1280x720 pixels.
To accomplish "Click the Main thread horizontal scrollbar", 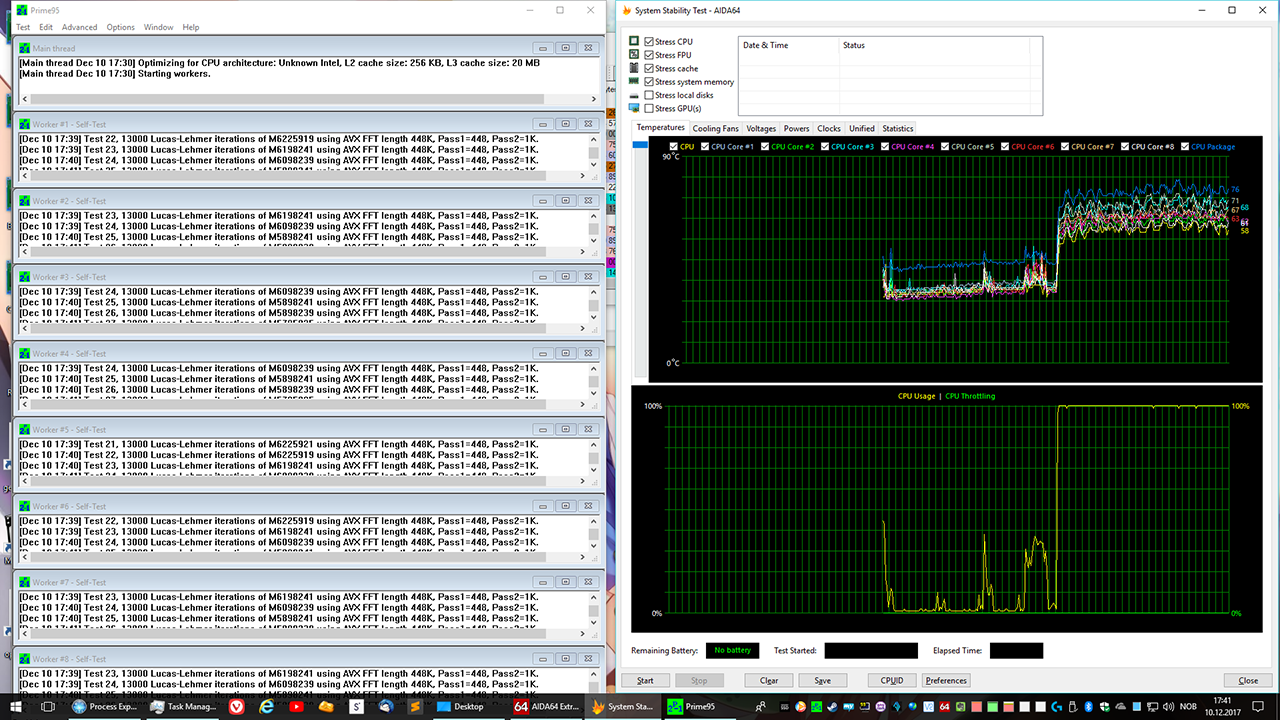I will pyautogui.click(x=310, y=99).
